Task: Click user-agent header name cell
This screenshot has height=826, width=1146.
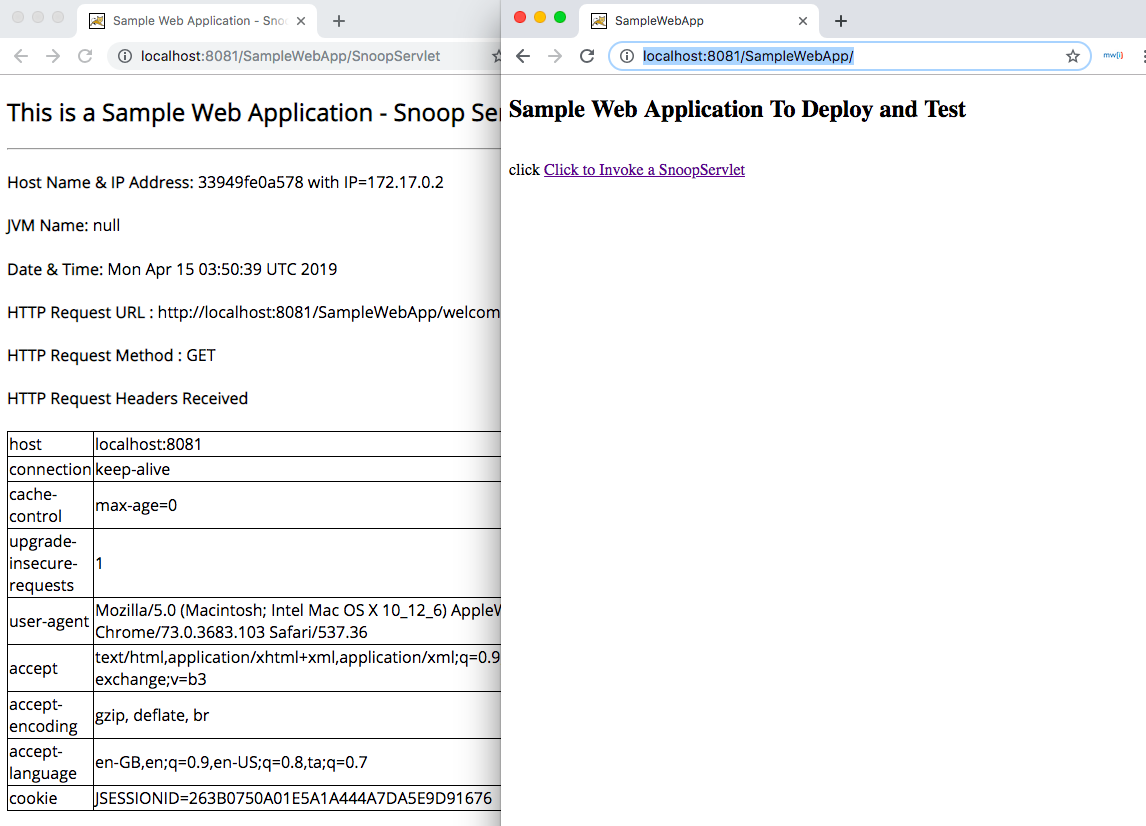Action: [x=50, y=621]
